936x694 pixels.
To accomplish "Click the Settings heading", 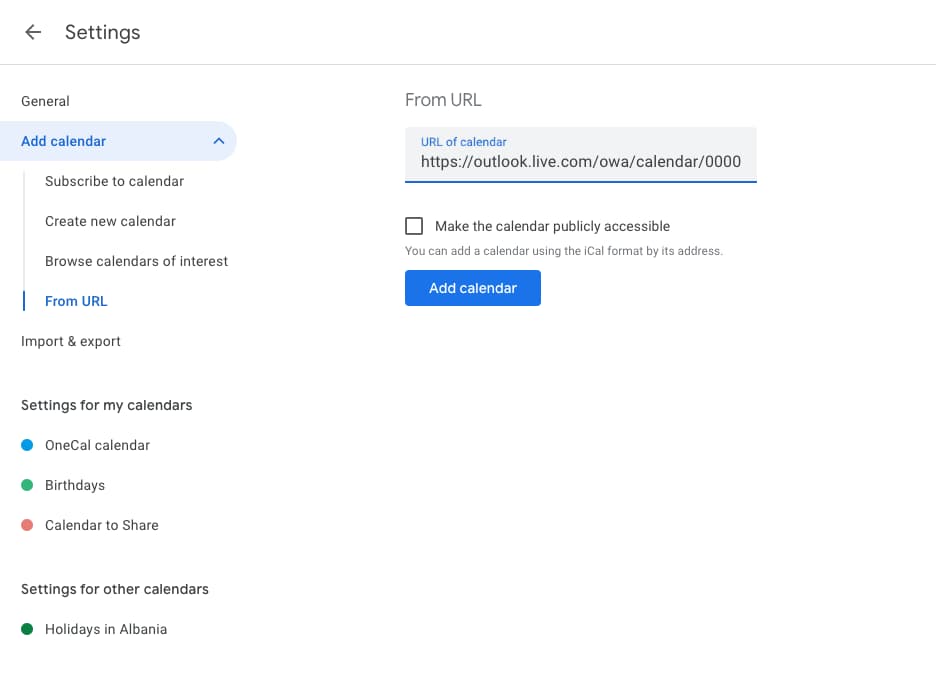I will pos(102,31).
